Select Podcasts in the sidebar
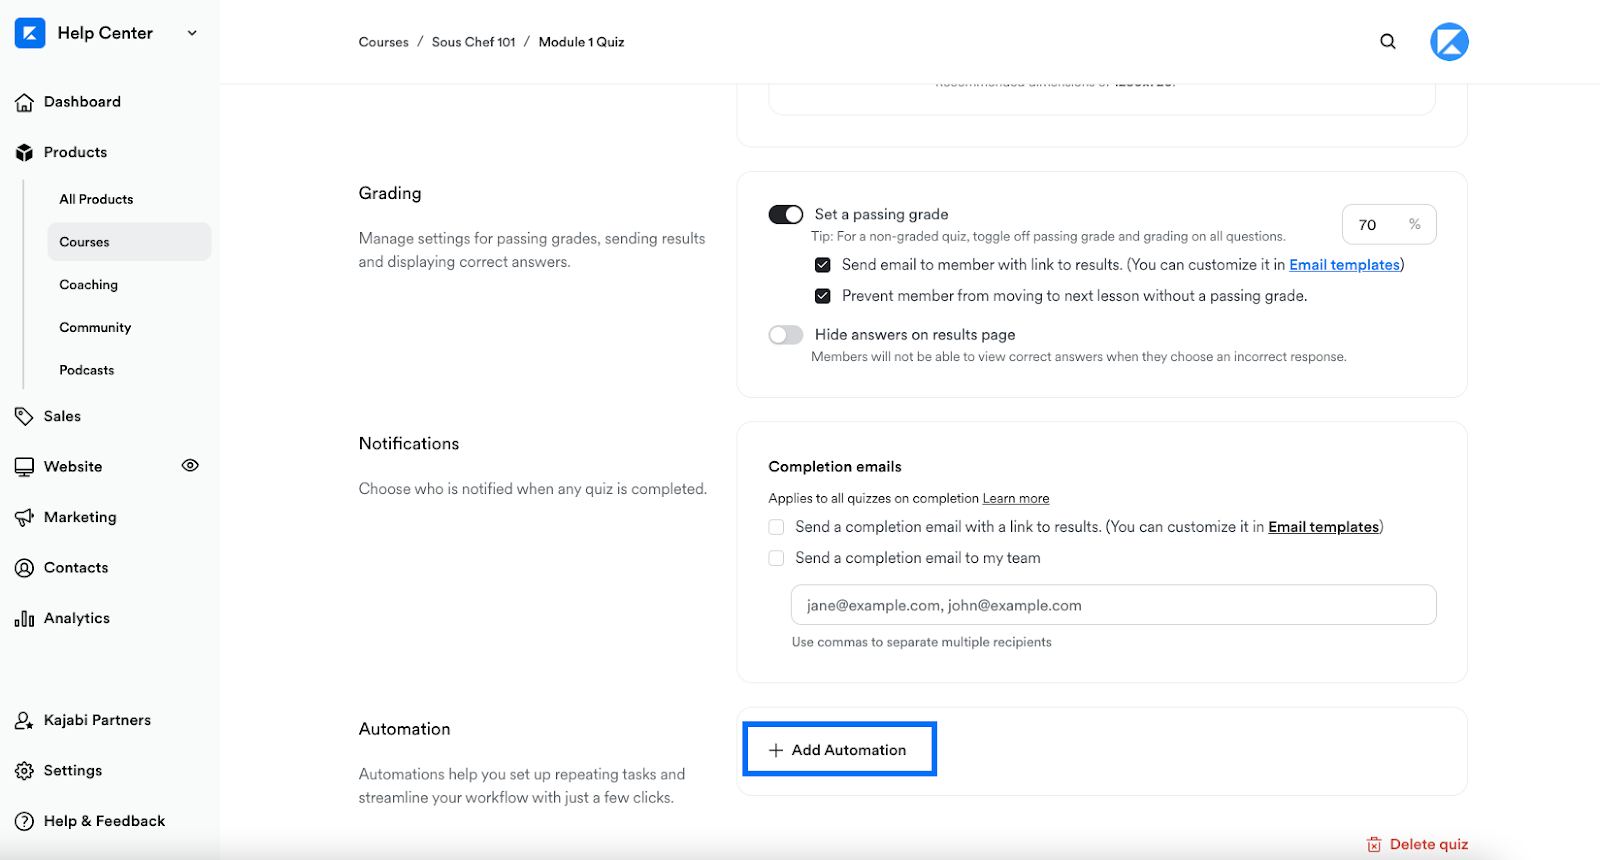This screenshot has height=860, width=1600. tap(87, 370)
